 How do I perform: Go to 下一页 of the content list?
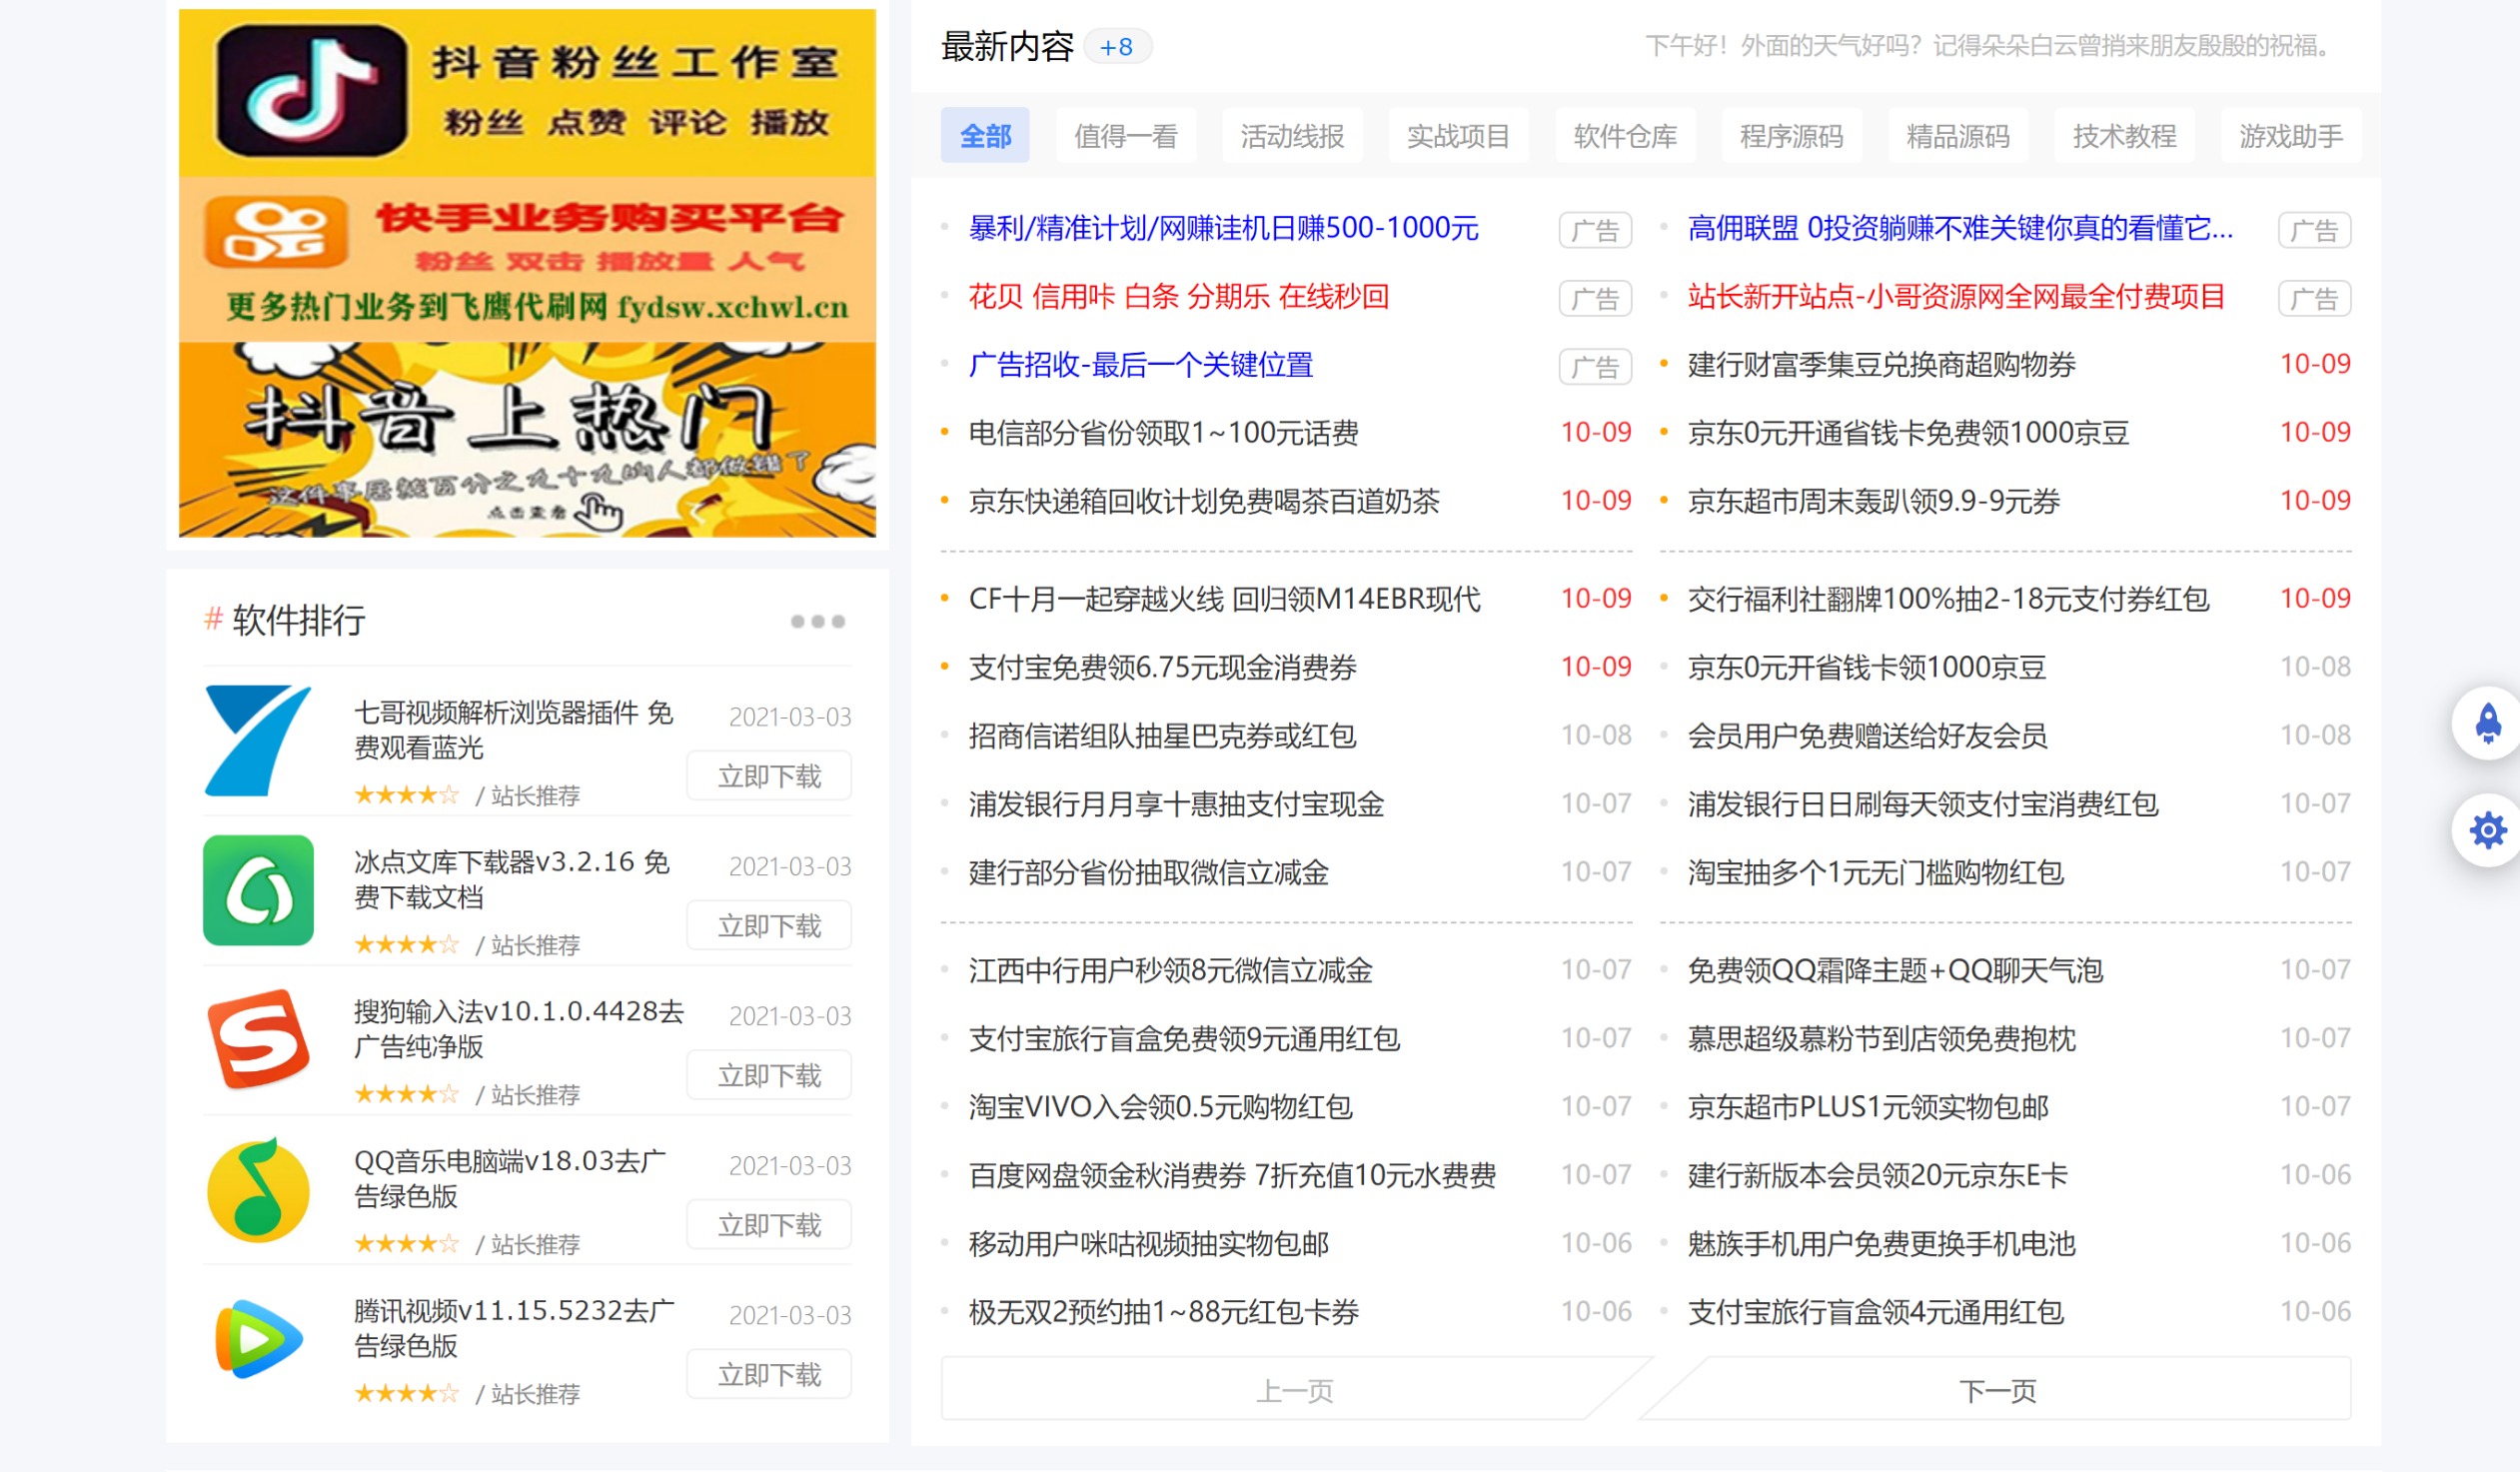click(1998, 1389)
